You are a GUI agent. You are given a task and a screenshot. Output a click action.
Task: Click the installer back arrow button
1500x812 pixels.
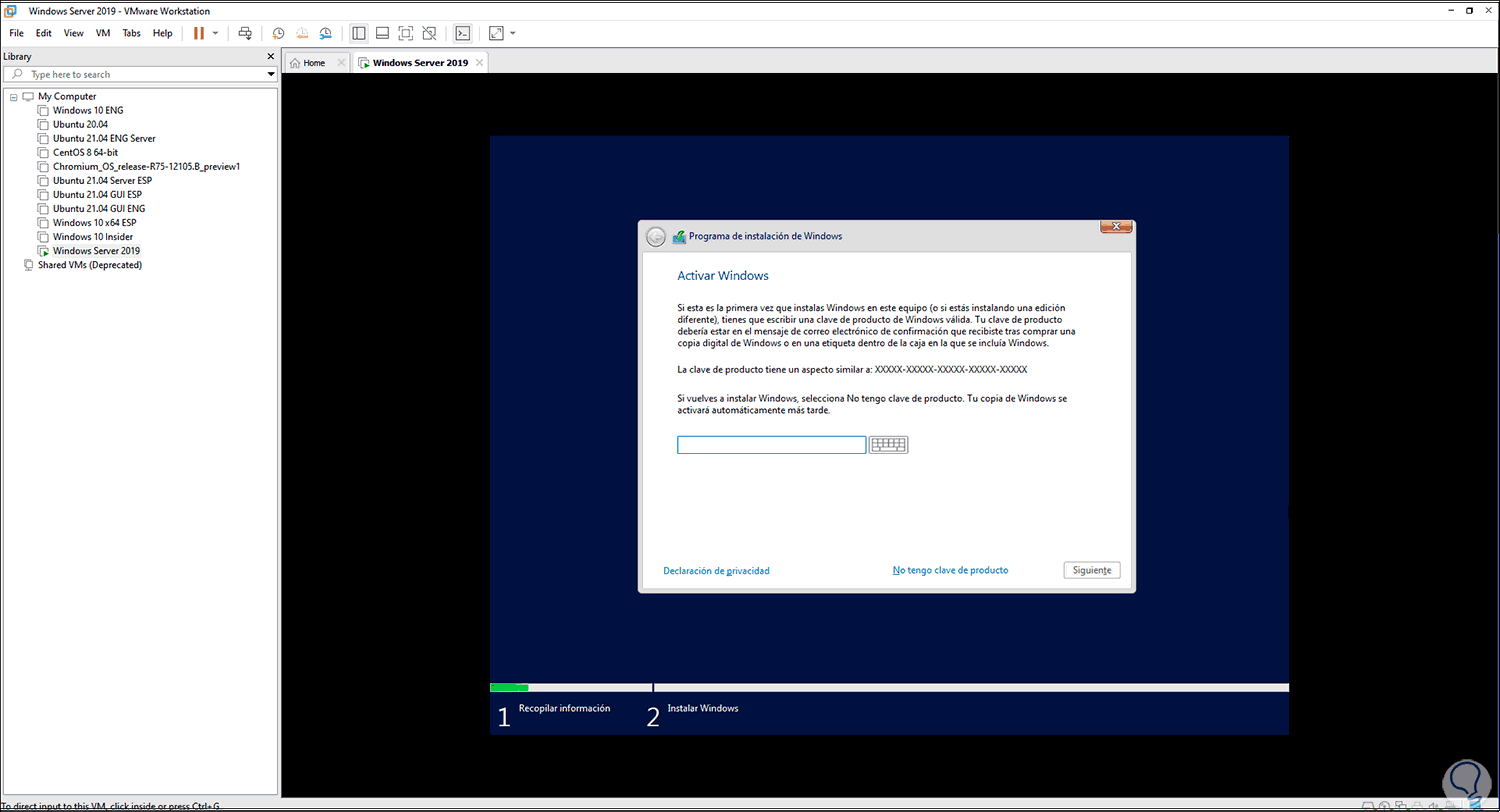click(656, 237)
